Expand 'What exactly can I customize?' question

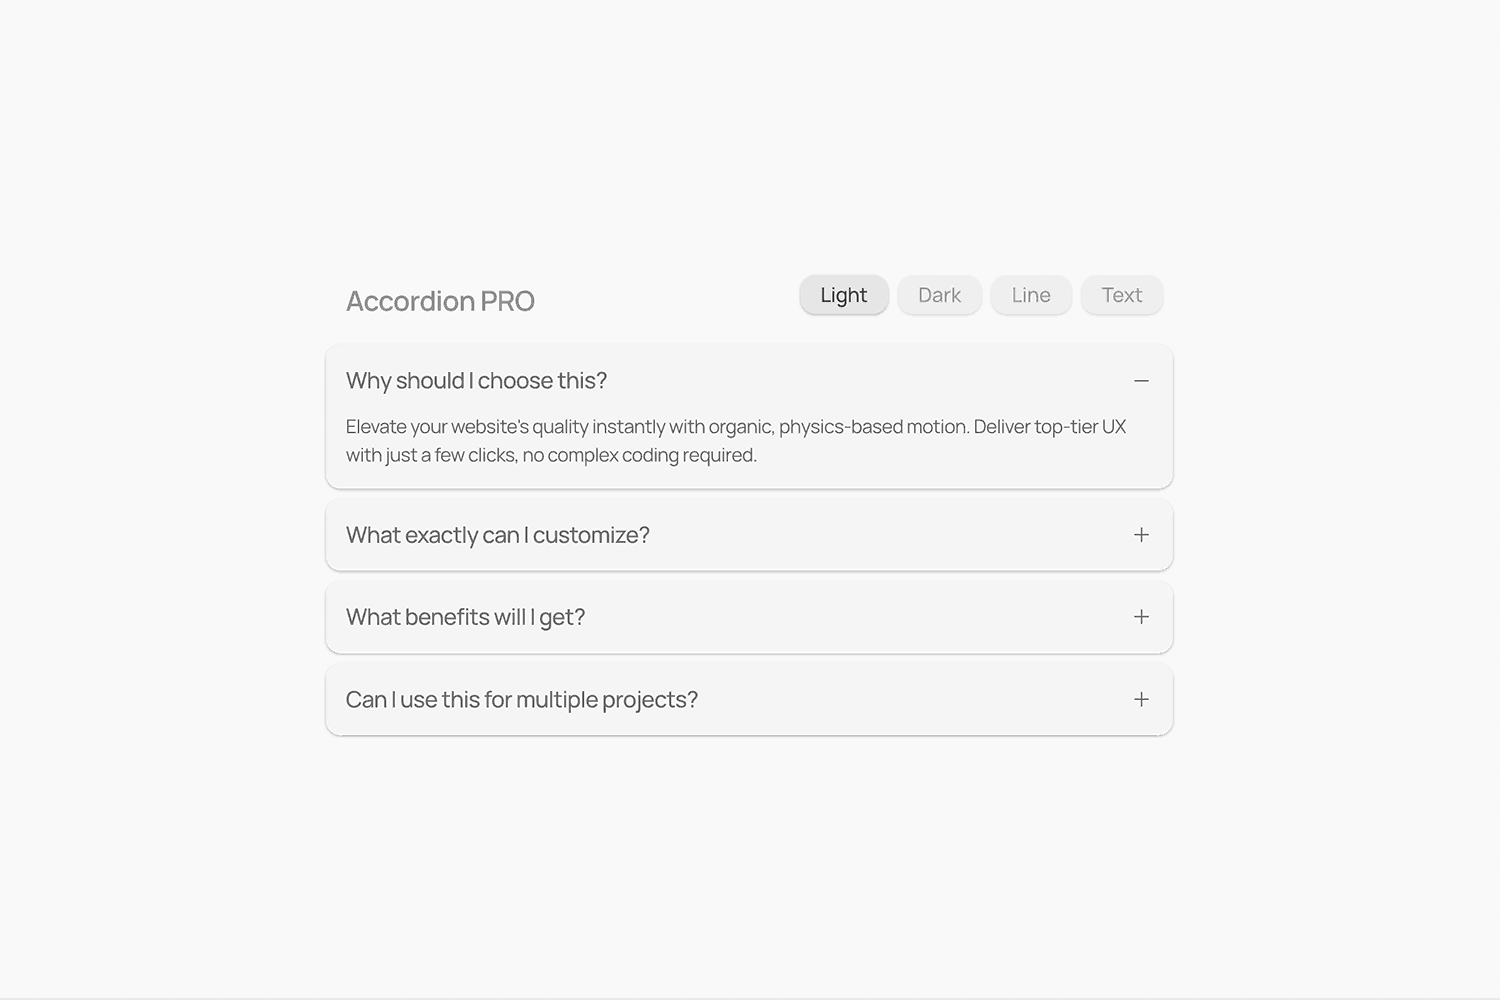pos(497,535)
